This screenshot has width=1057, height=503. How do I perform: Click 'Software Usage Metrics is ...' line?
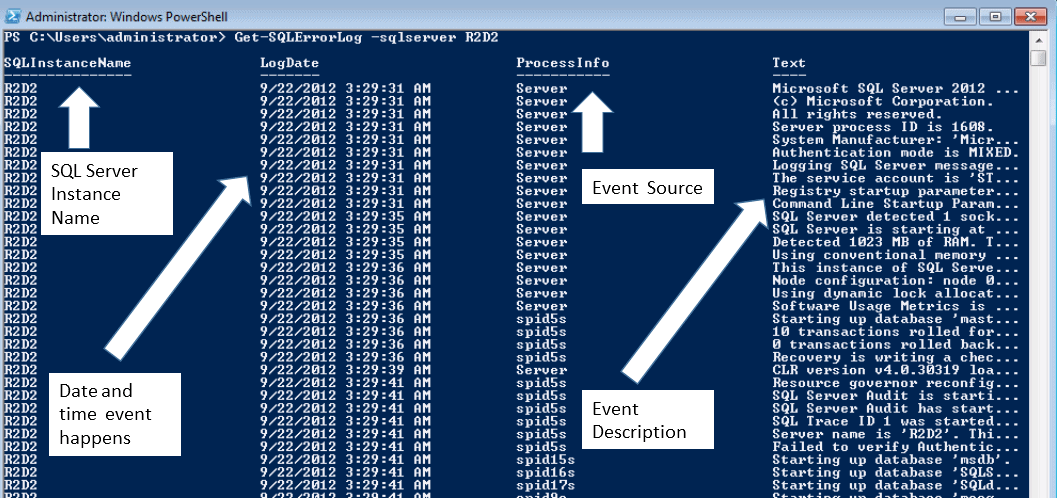[895, 306]
